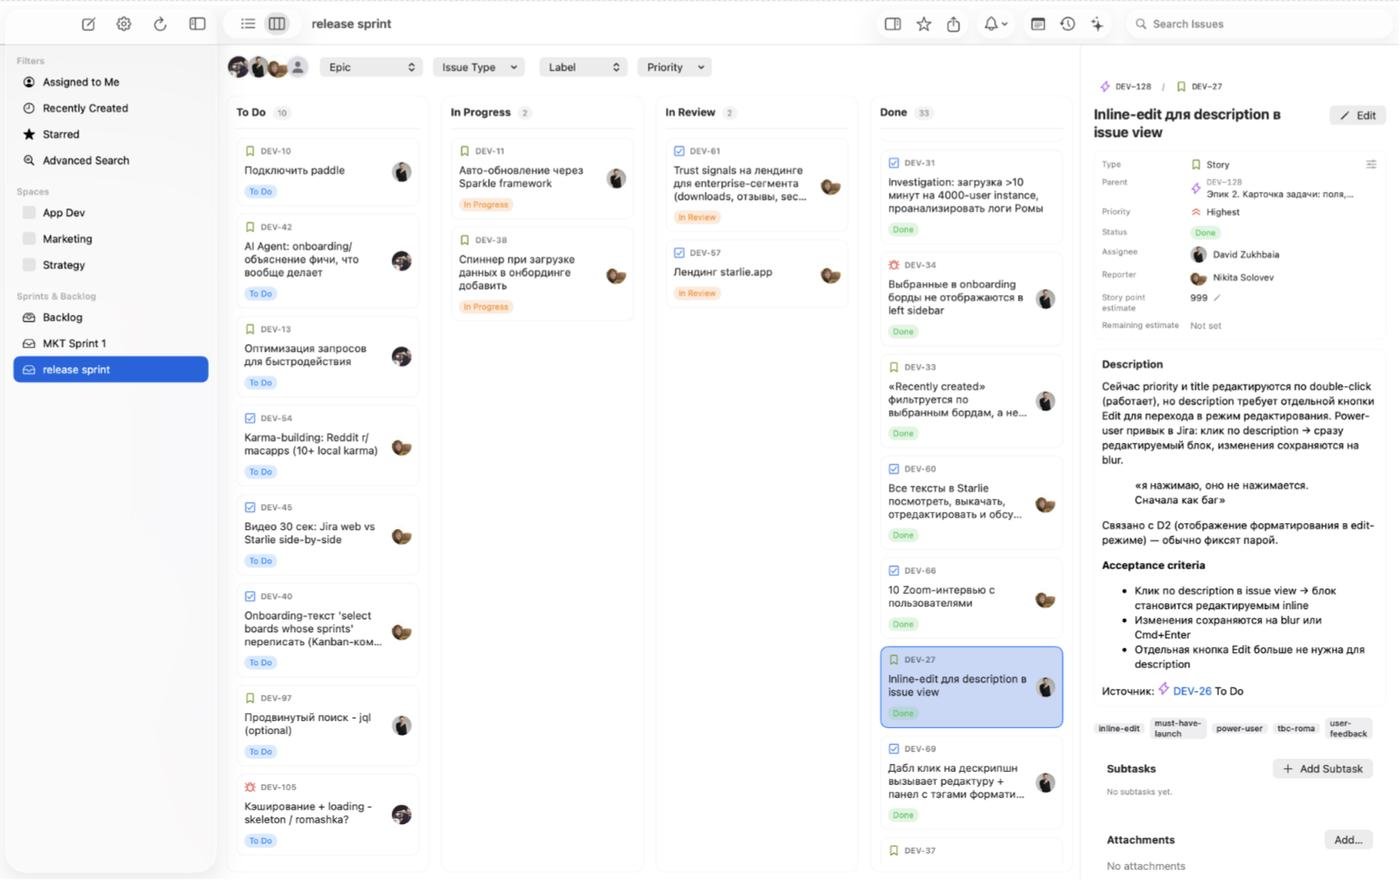1400x881 pixels.
Task: Click the bug icon on DEV-105
Action: [x=250, y=787]
